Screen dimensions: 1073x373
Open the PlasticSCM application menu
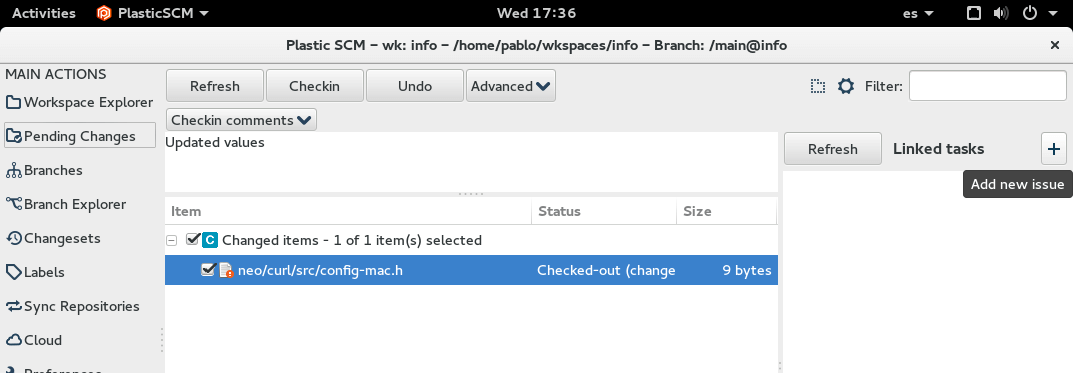[x=153, y=13]
